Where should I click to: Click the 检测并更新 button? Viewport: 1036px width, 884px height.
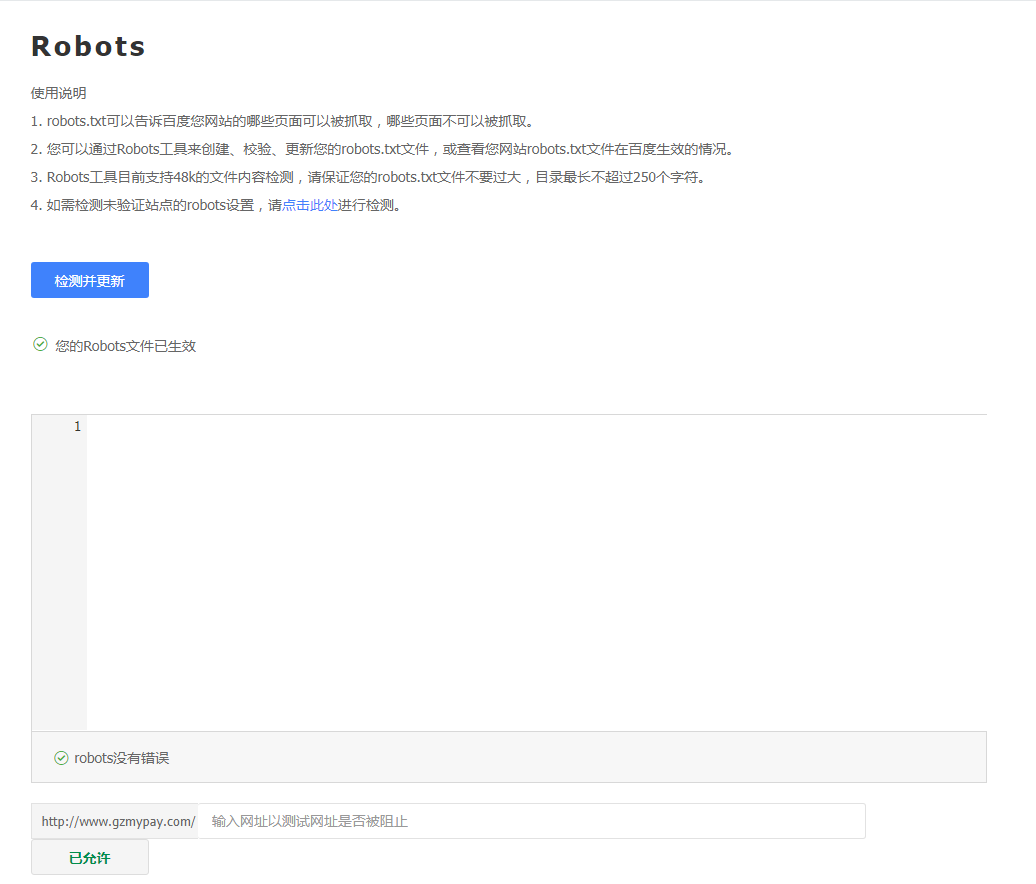pos(90,280)
